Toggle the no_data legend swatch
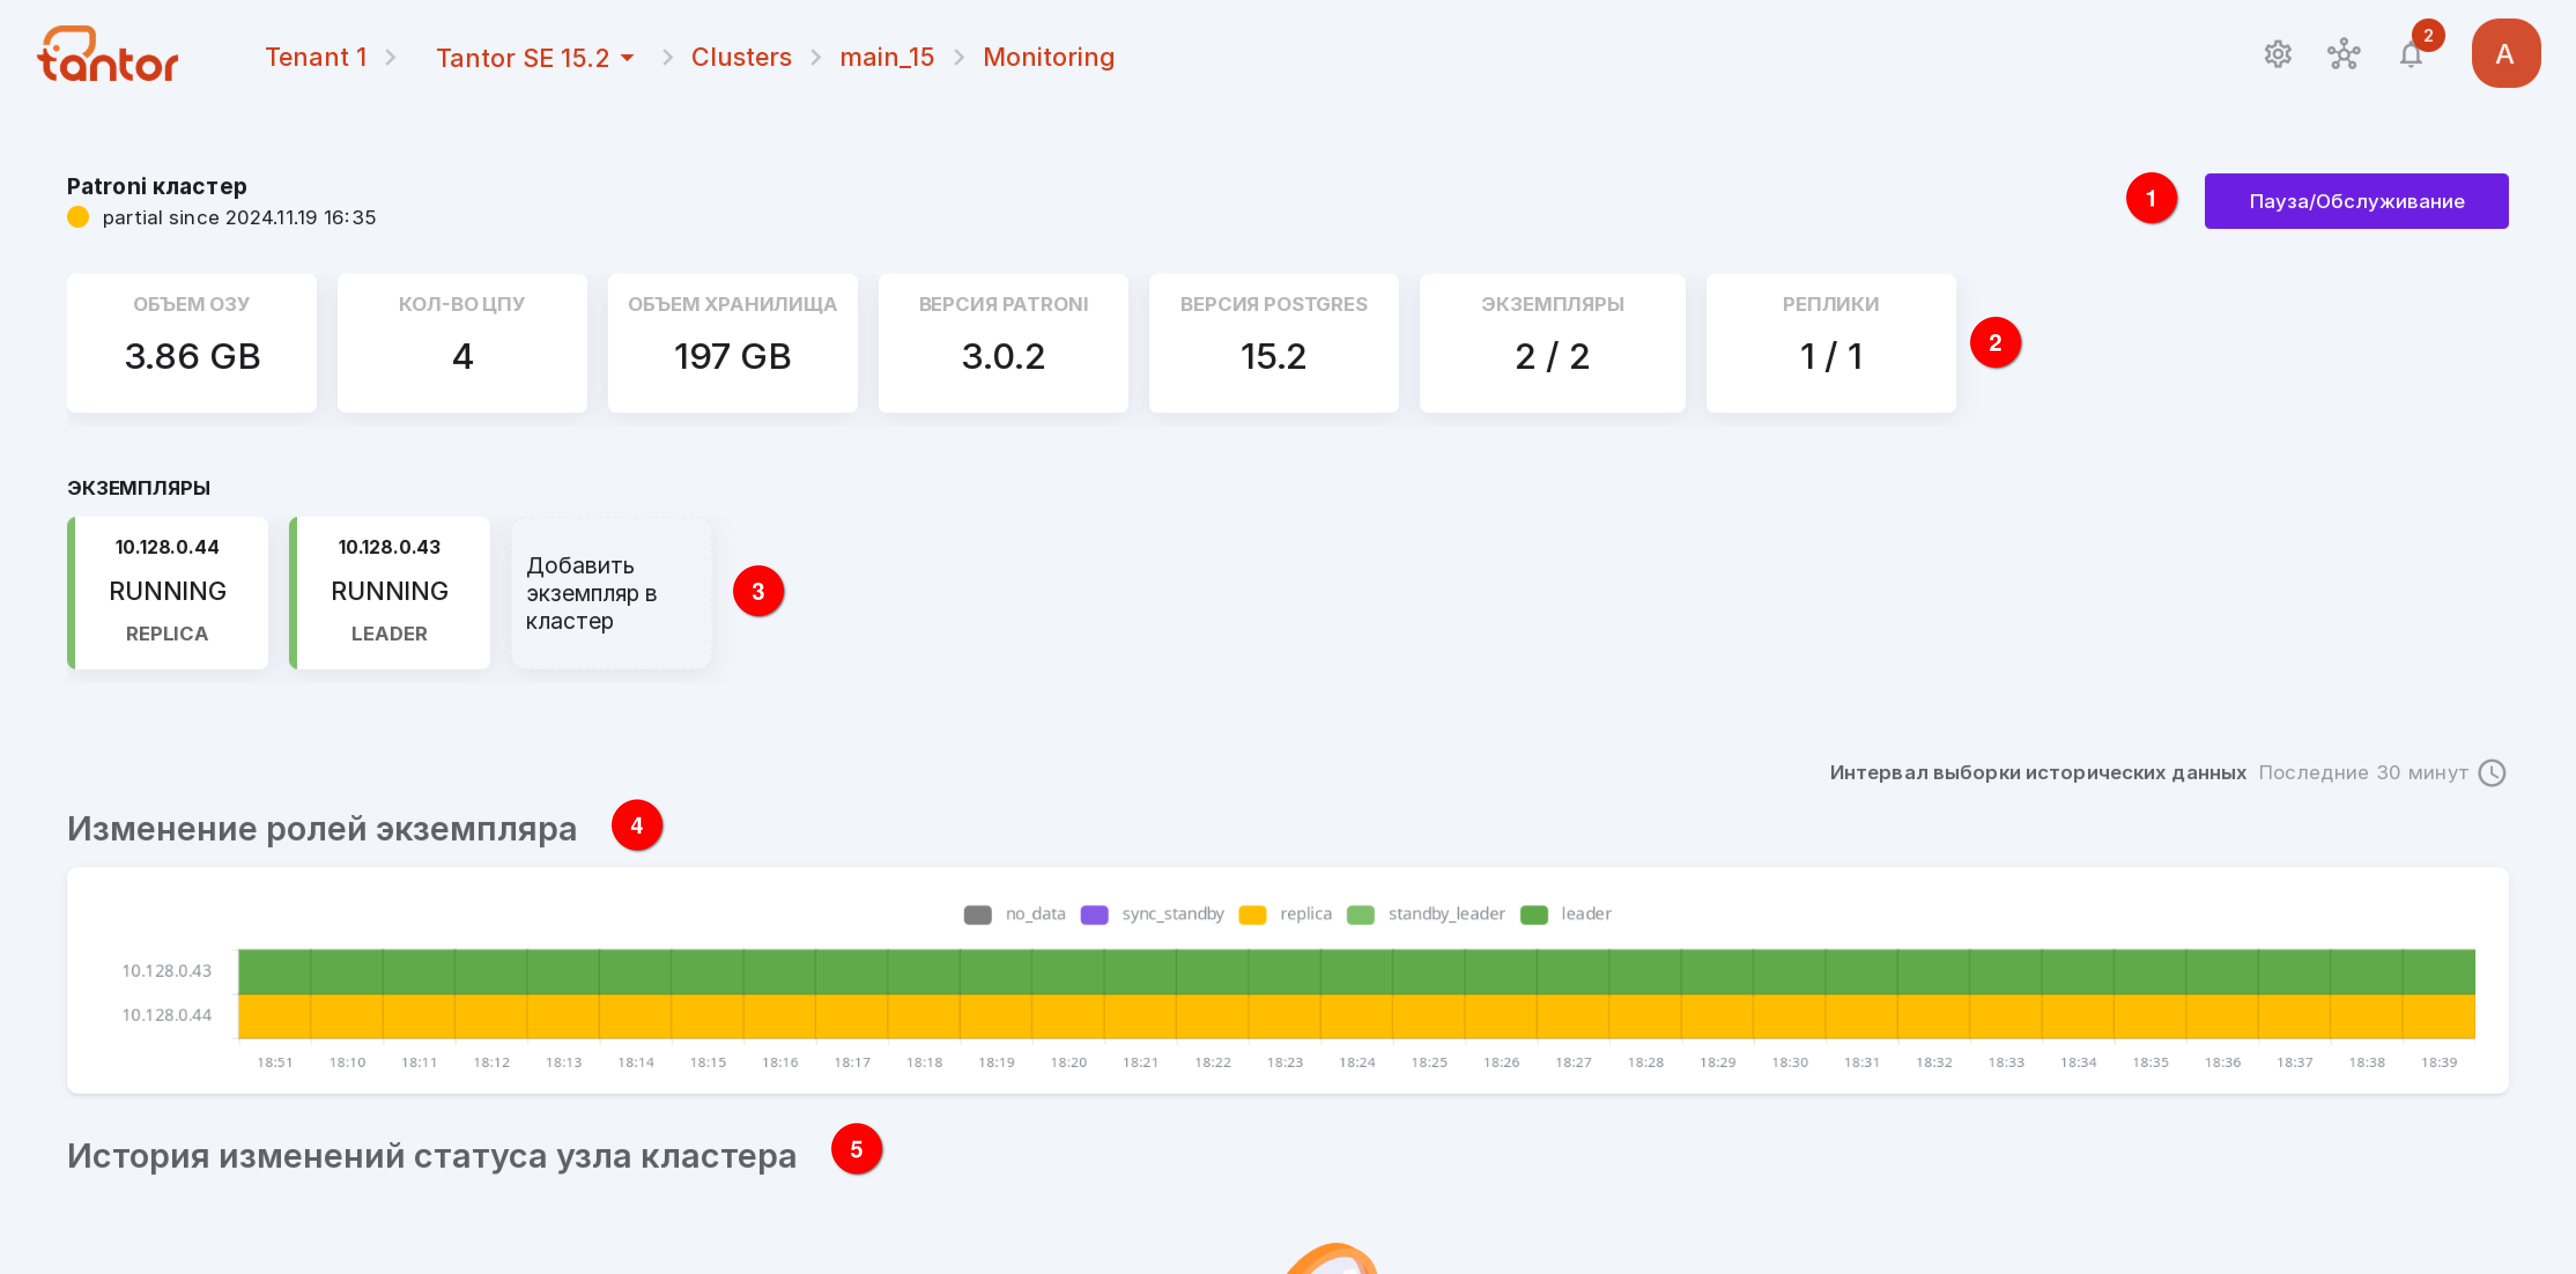The height and width of the screenshot is (1274, 2576). click(978, 915)
